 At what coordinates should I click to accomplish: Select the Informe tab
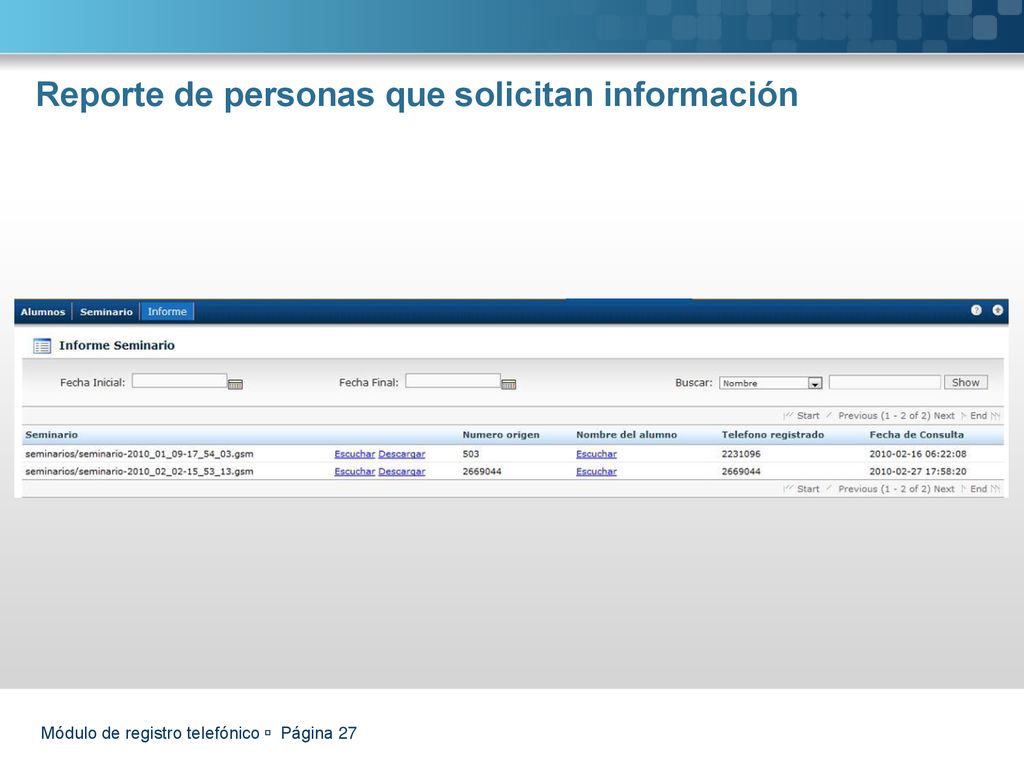click(x=167, y=312)
